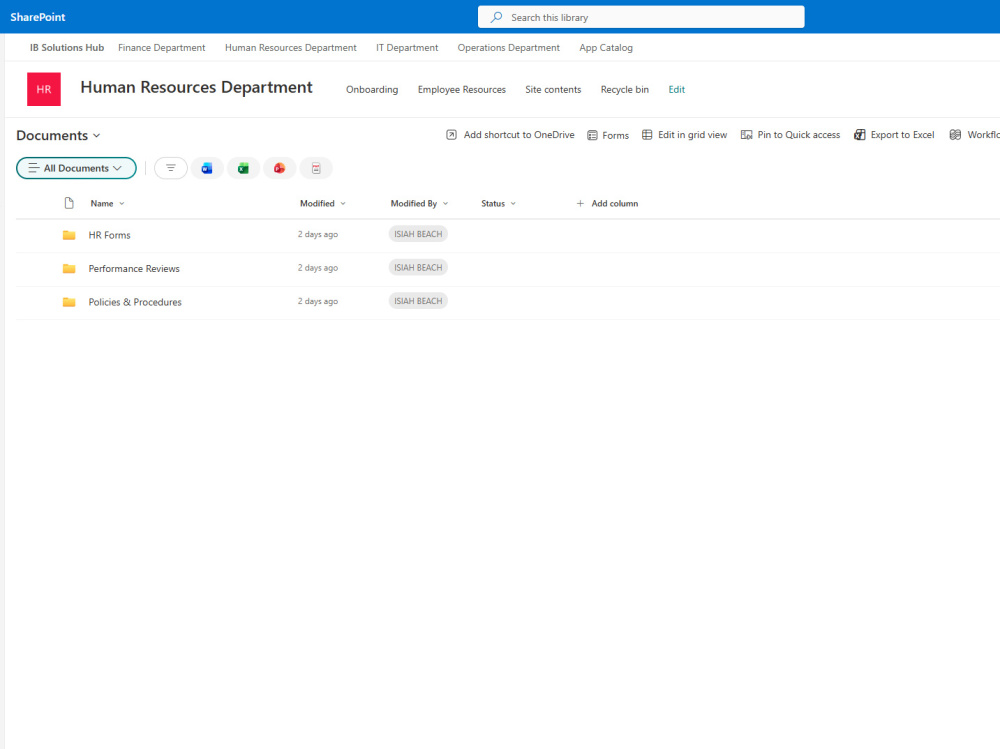This screenshot has height=749, width=1000.
Task: Open the Status column dropdown
Action: point(498,204)
